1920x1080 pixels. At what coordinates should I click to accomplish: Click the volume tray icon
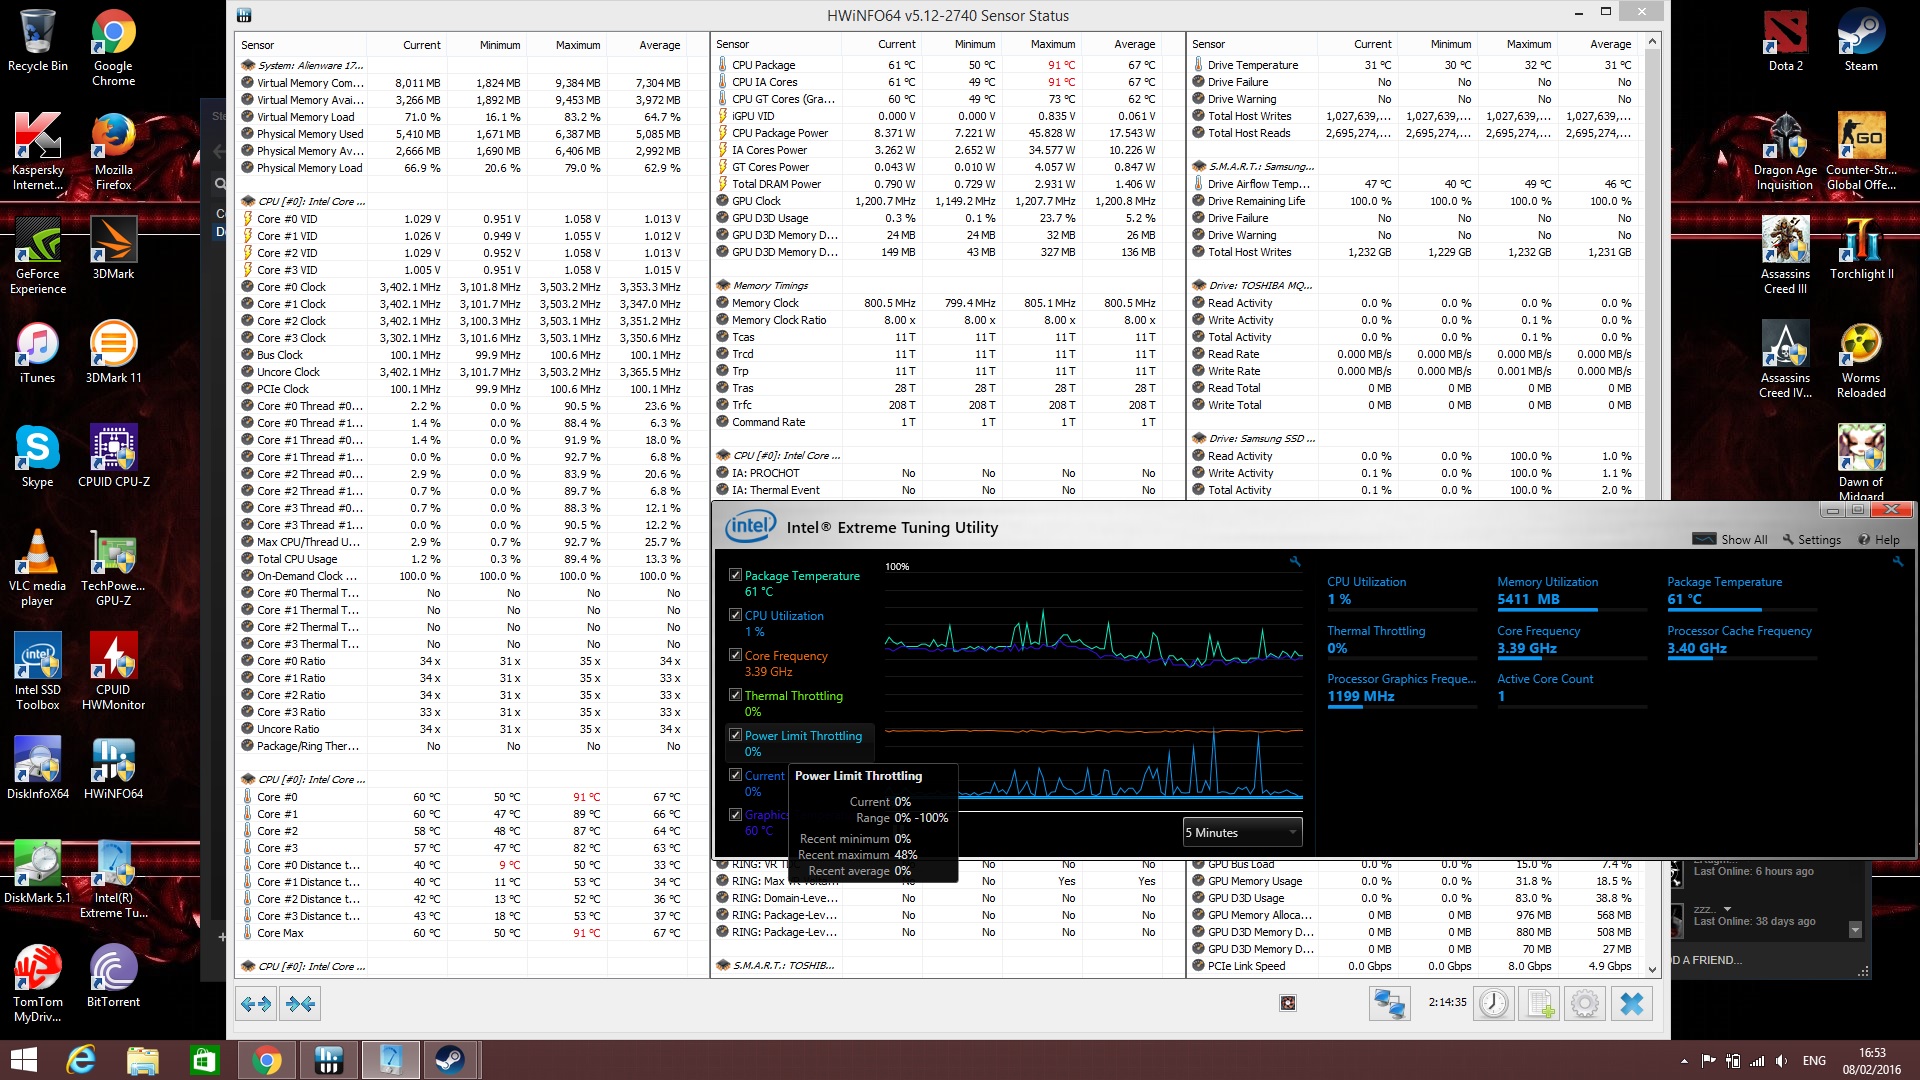click(x=1781, y=1061)
